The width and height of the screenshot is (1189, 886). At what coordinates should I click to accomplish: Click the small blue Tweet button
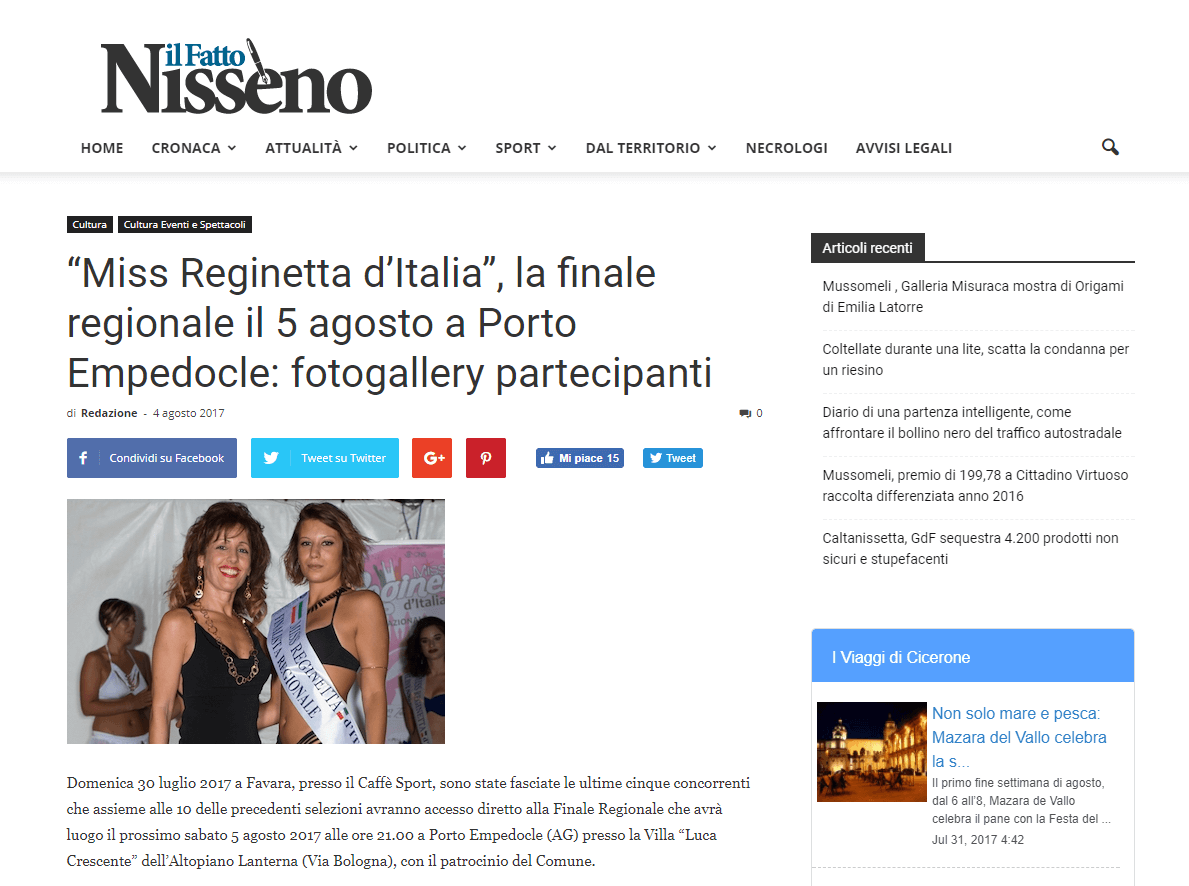click(x=673, y=458)
